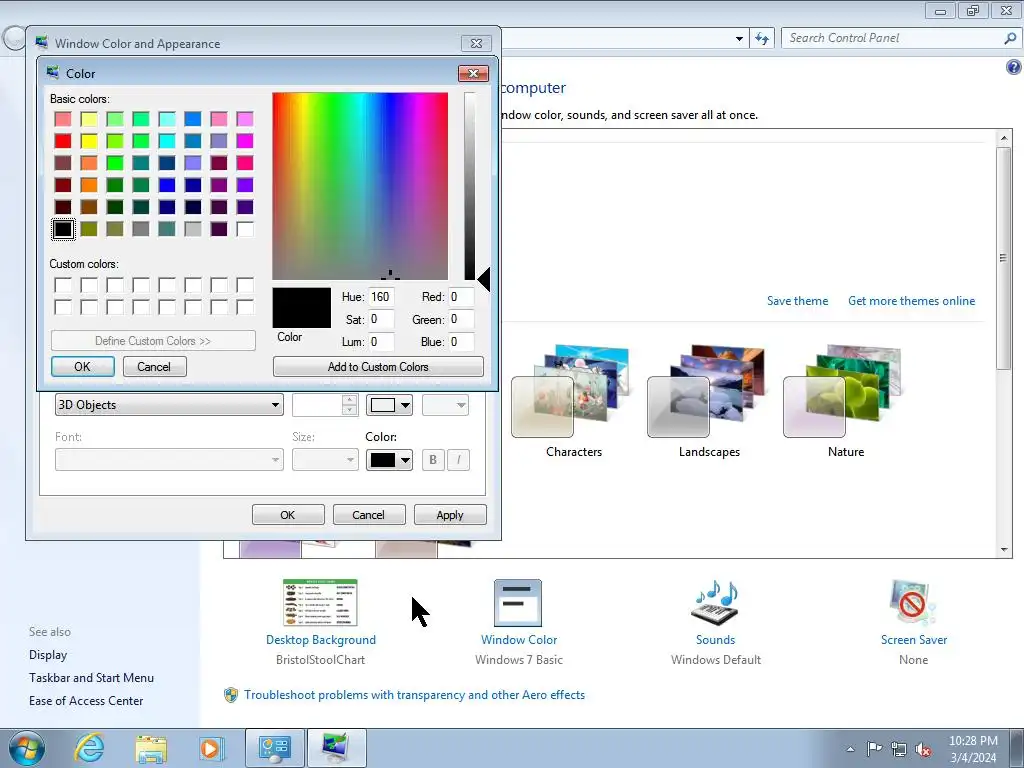Click the Red value field
The height and width of the screenshot is (768, 1024).
[461, 297]
